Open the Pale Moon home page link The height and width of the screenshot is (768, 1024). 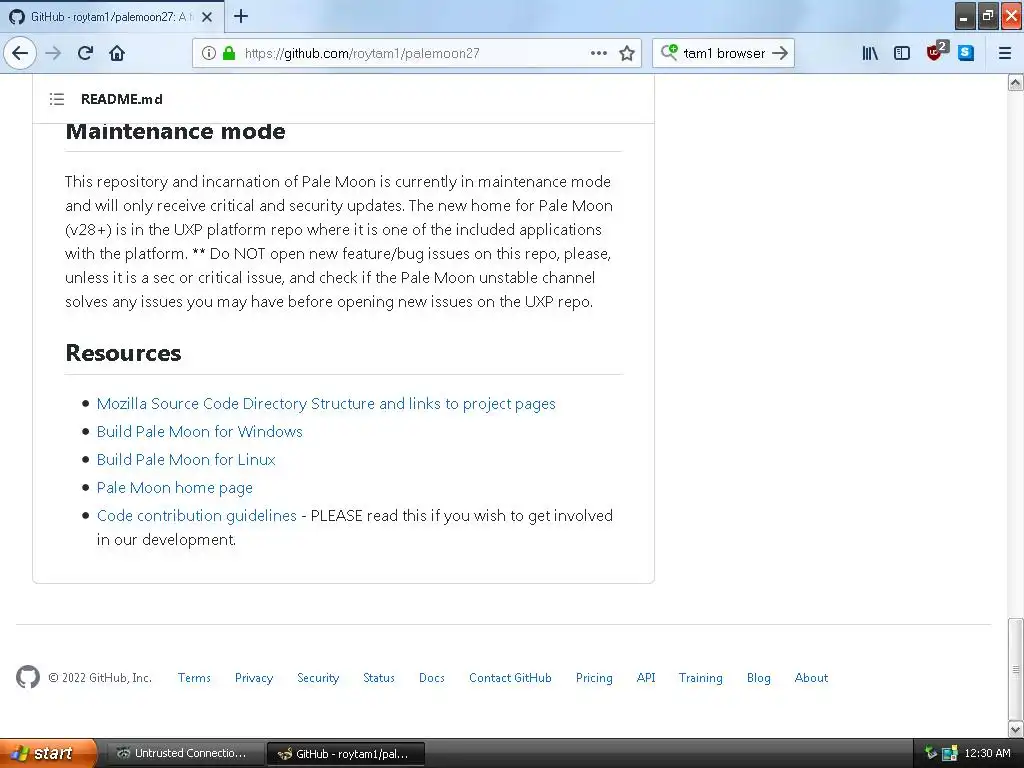174,488
